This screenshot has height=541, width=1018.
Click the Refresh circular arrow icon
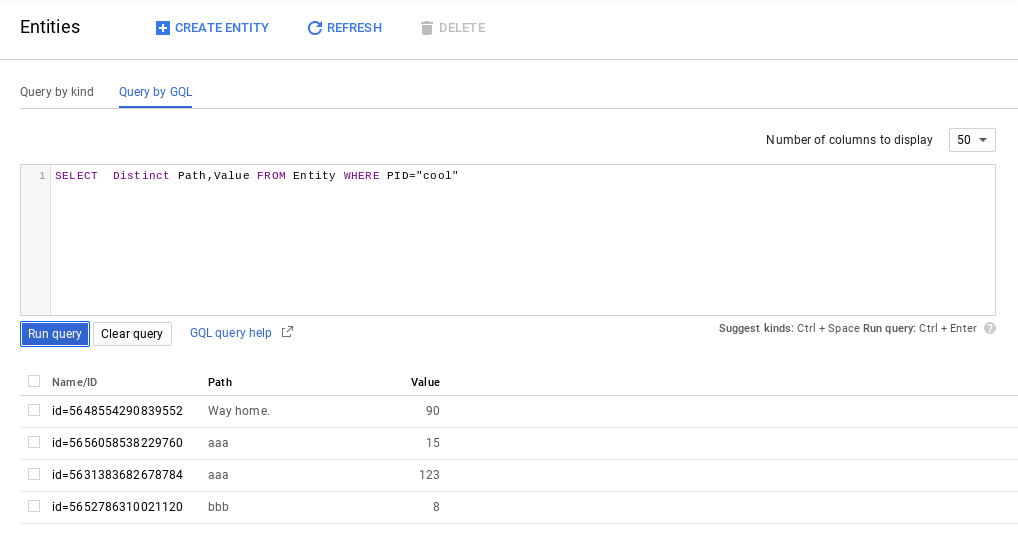tap(315, 28)
